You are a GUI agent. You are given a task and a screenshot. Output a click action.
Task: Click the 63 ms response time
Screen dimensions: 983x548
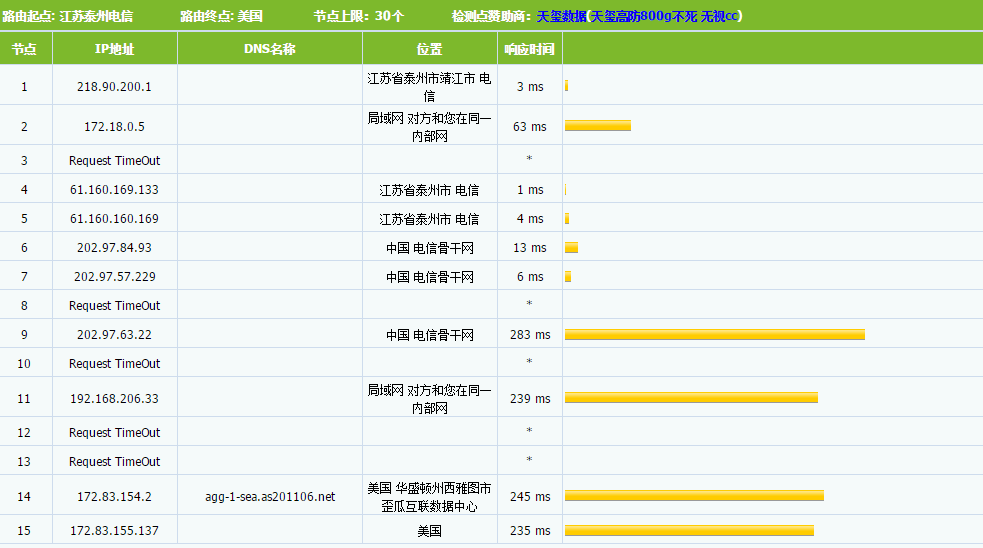(x=530, y=127)
